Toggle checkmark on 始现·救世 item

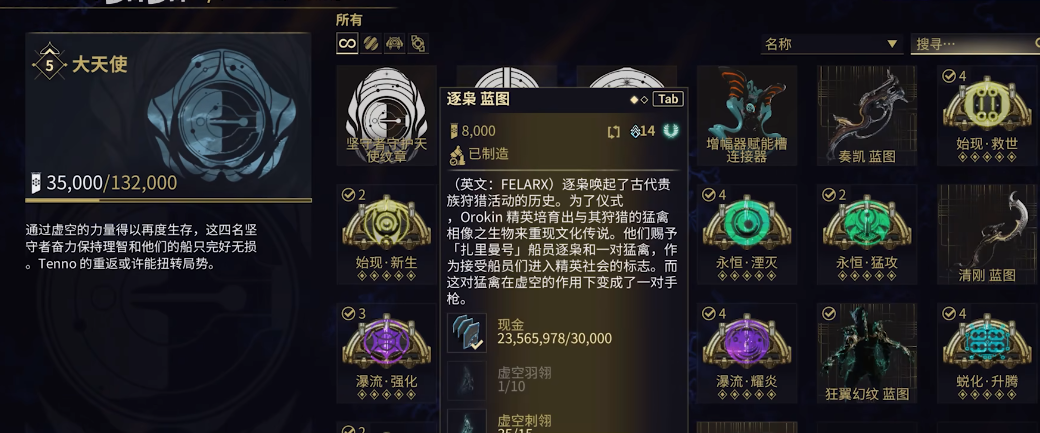[949, 76]
